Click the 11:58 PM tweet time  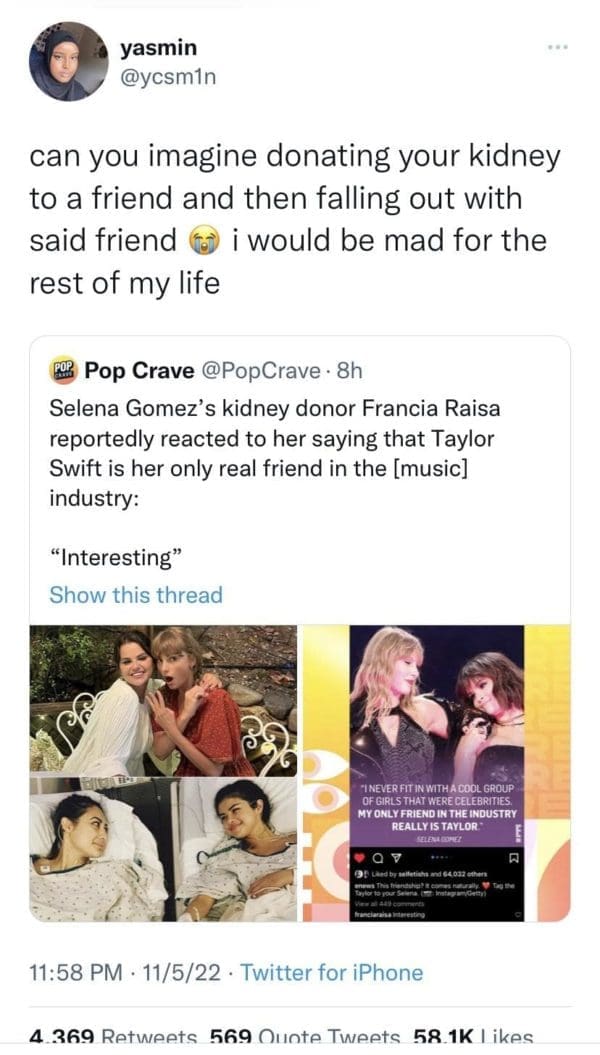point(74,973)
